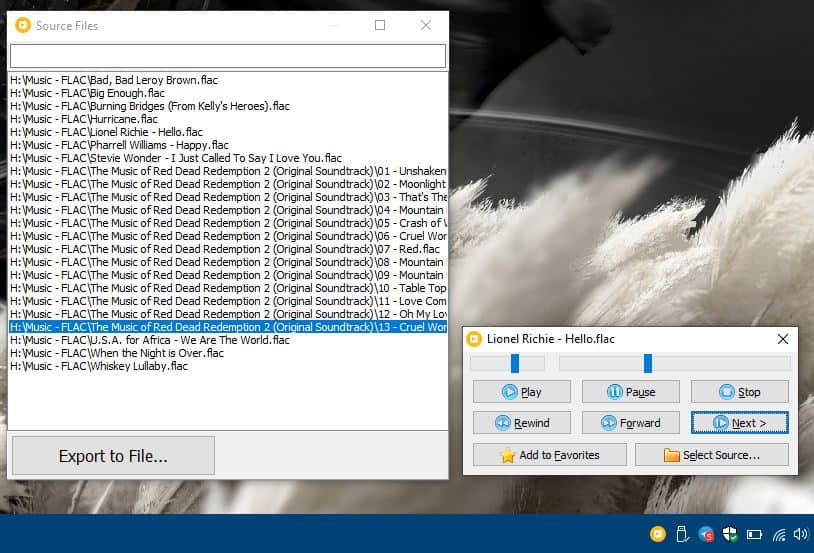This screenshot has height=553, width=814.
Task: Select Stevie Wonder - I Just Called row
Action: (228, 158)
